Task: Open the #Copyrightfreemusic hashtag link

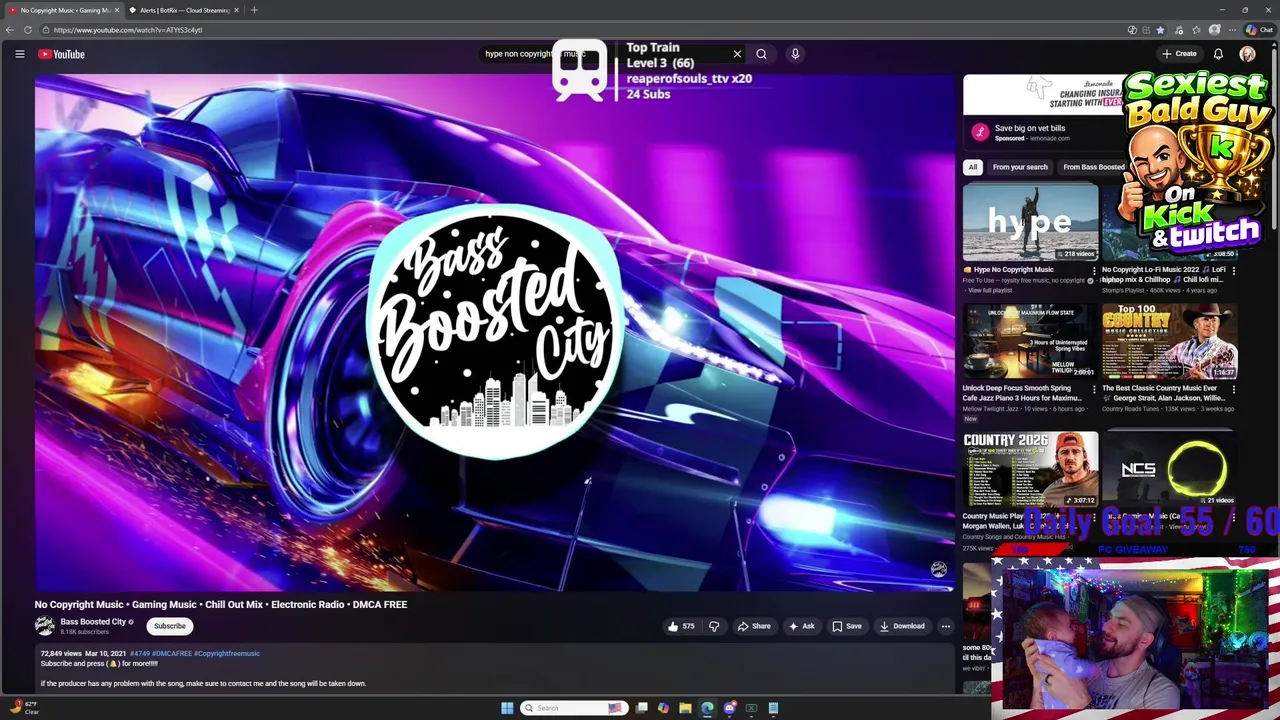Action: (227, 653)
